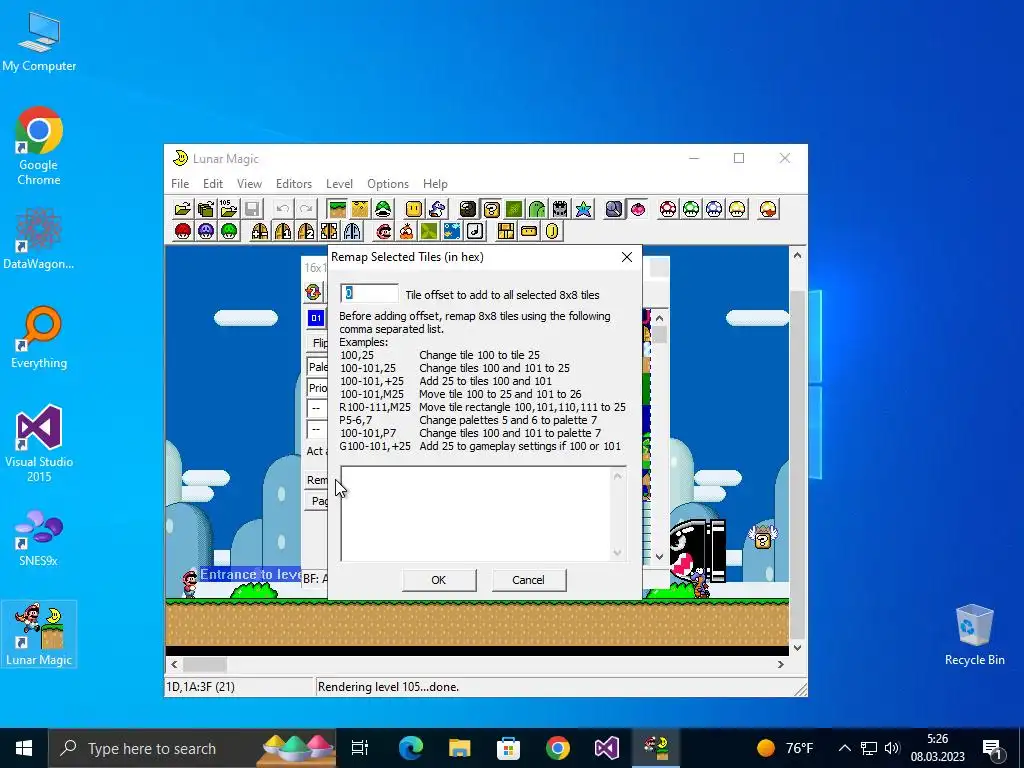1024x768 pixels.
Task: Click the door icon with four arrows
Action: [329, 231]
